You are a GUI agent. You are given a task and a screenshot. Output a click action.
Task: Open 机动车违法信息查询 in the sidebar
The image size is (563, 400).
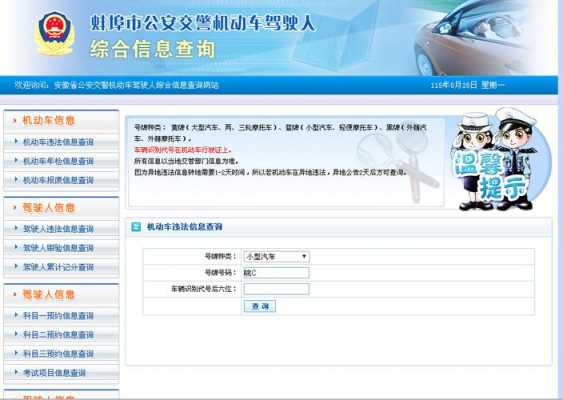point(58,142)
